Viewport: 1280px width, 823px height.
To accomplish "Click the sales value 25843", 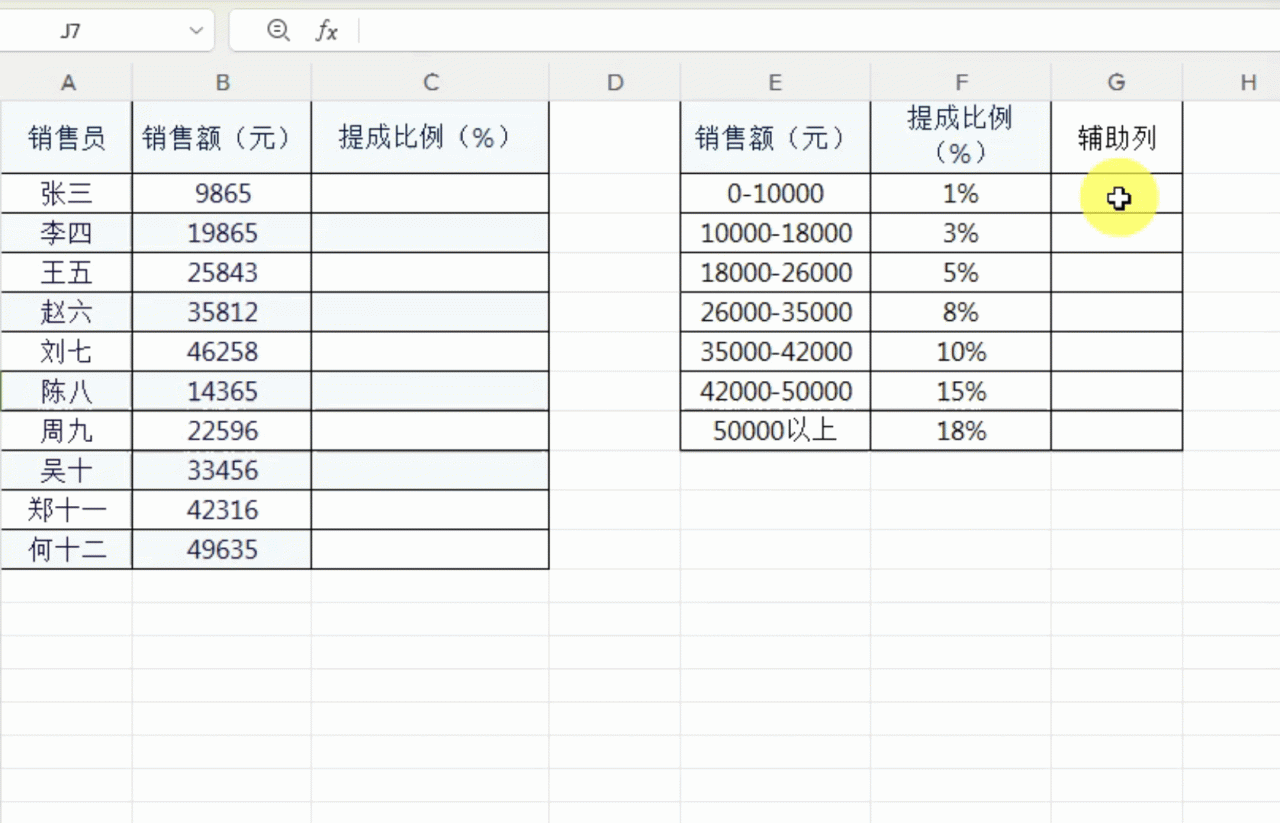I will pos(222,272).
